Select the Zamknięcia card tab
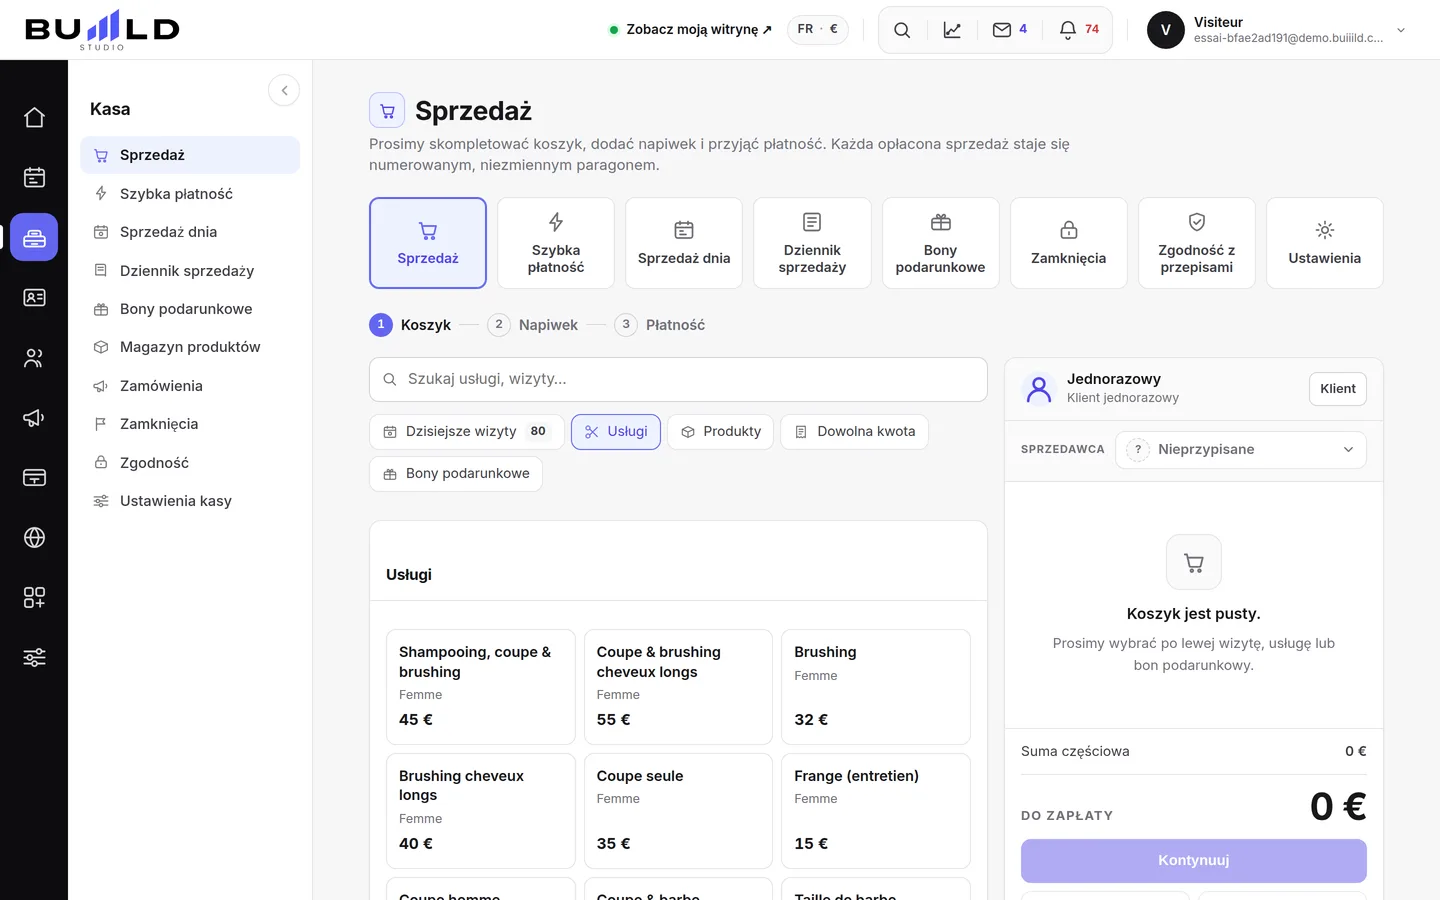Screen dimensions: 1440x900 click(1069, 243)
